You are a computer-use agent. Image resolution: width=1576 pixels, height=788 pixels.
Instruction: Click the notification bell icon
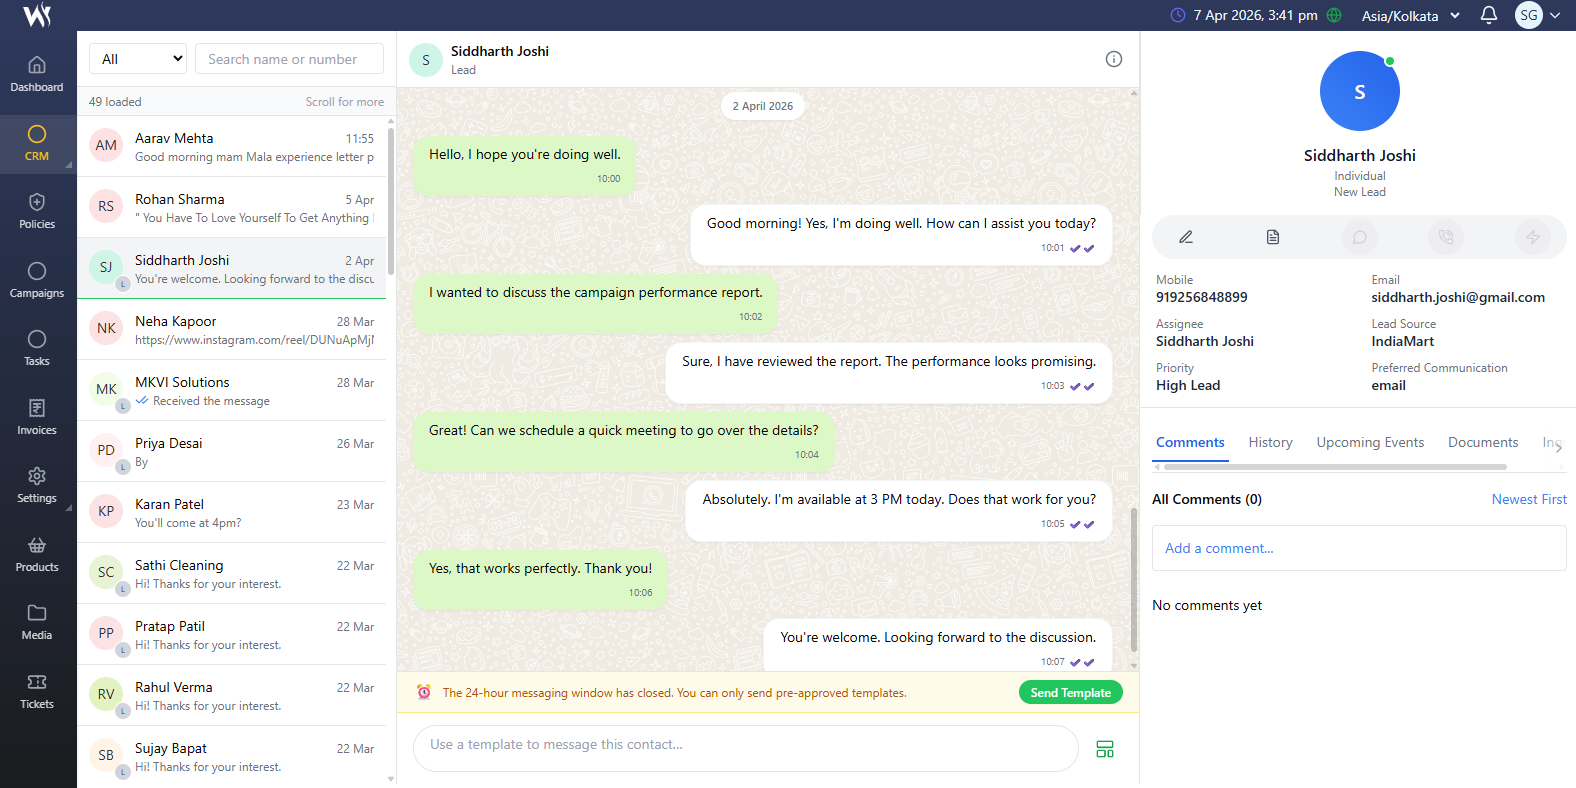click(x=1488, y=15)
